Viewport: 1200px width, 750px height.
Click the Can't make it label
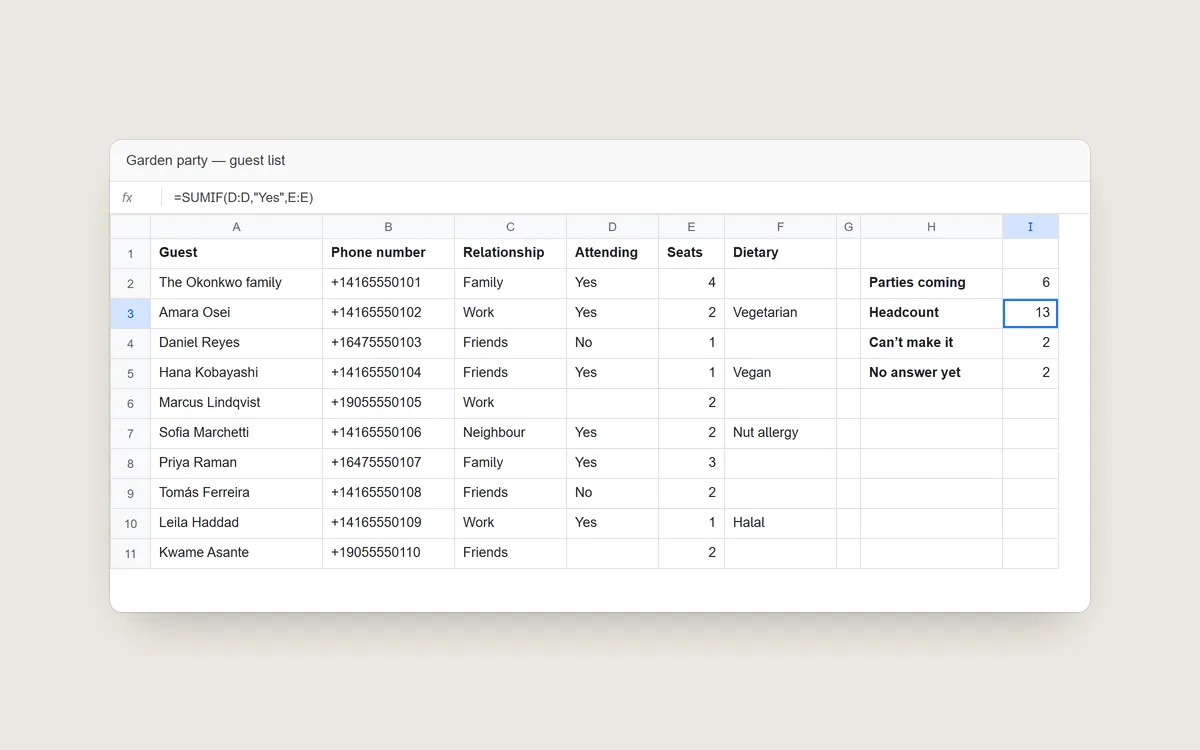coord(931,343)
